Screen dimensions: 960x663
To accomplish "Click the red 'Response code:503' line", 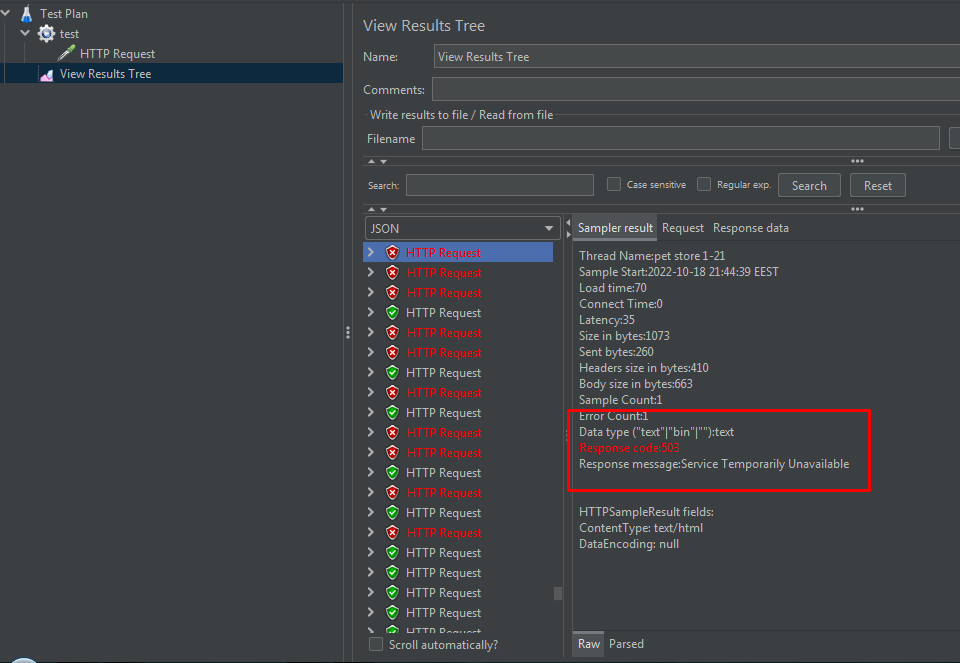I will (x=629, y=448).
